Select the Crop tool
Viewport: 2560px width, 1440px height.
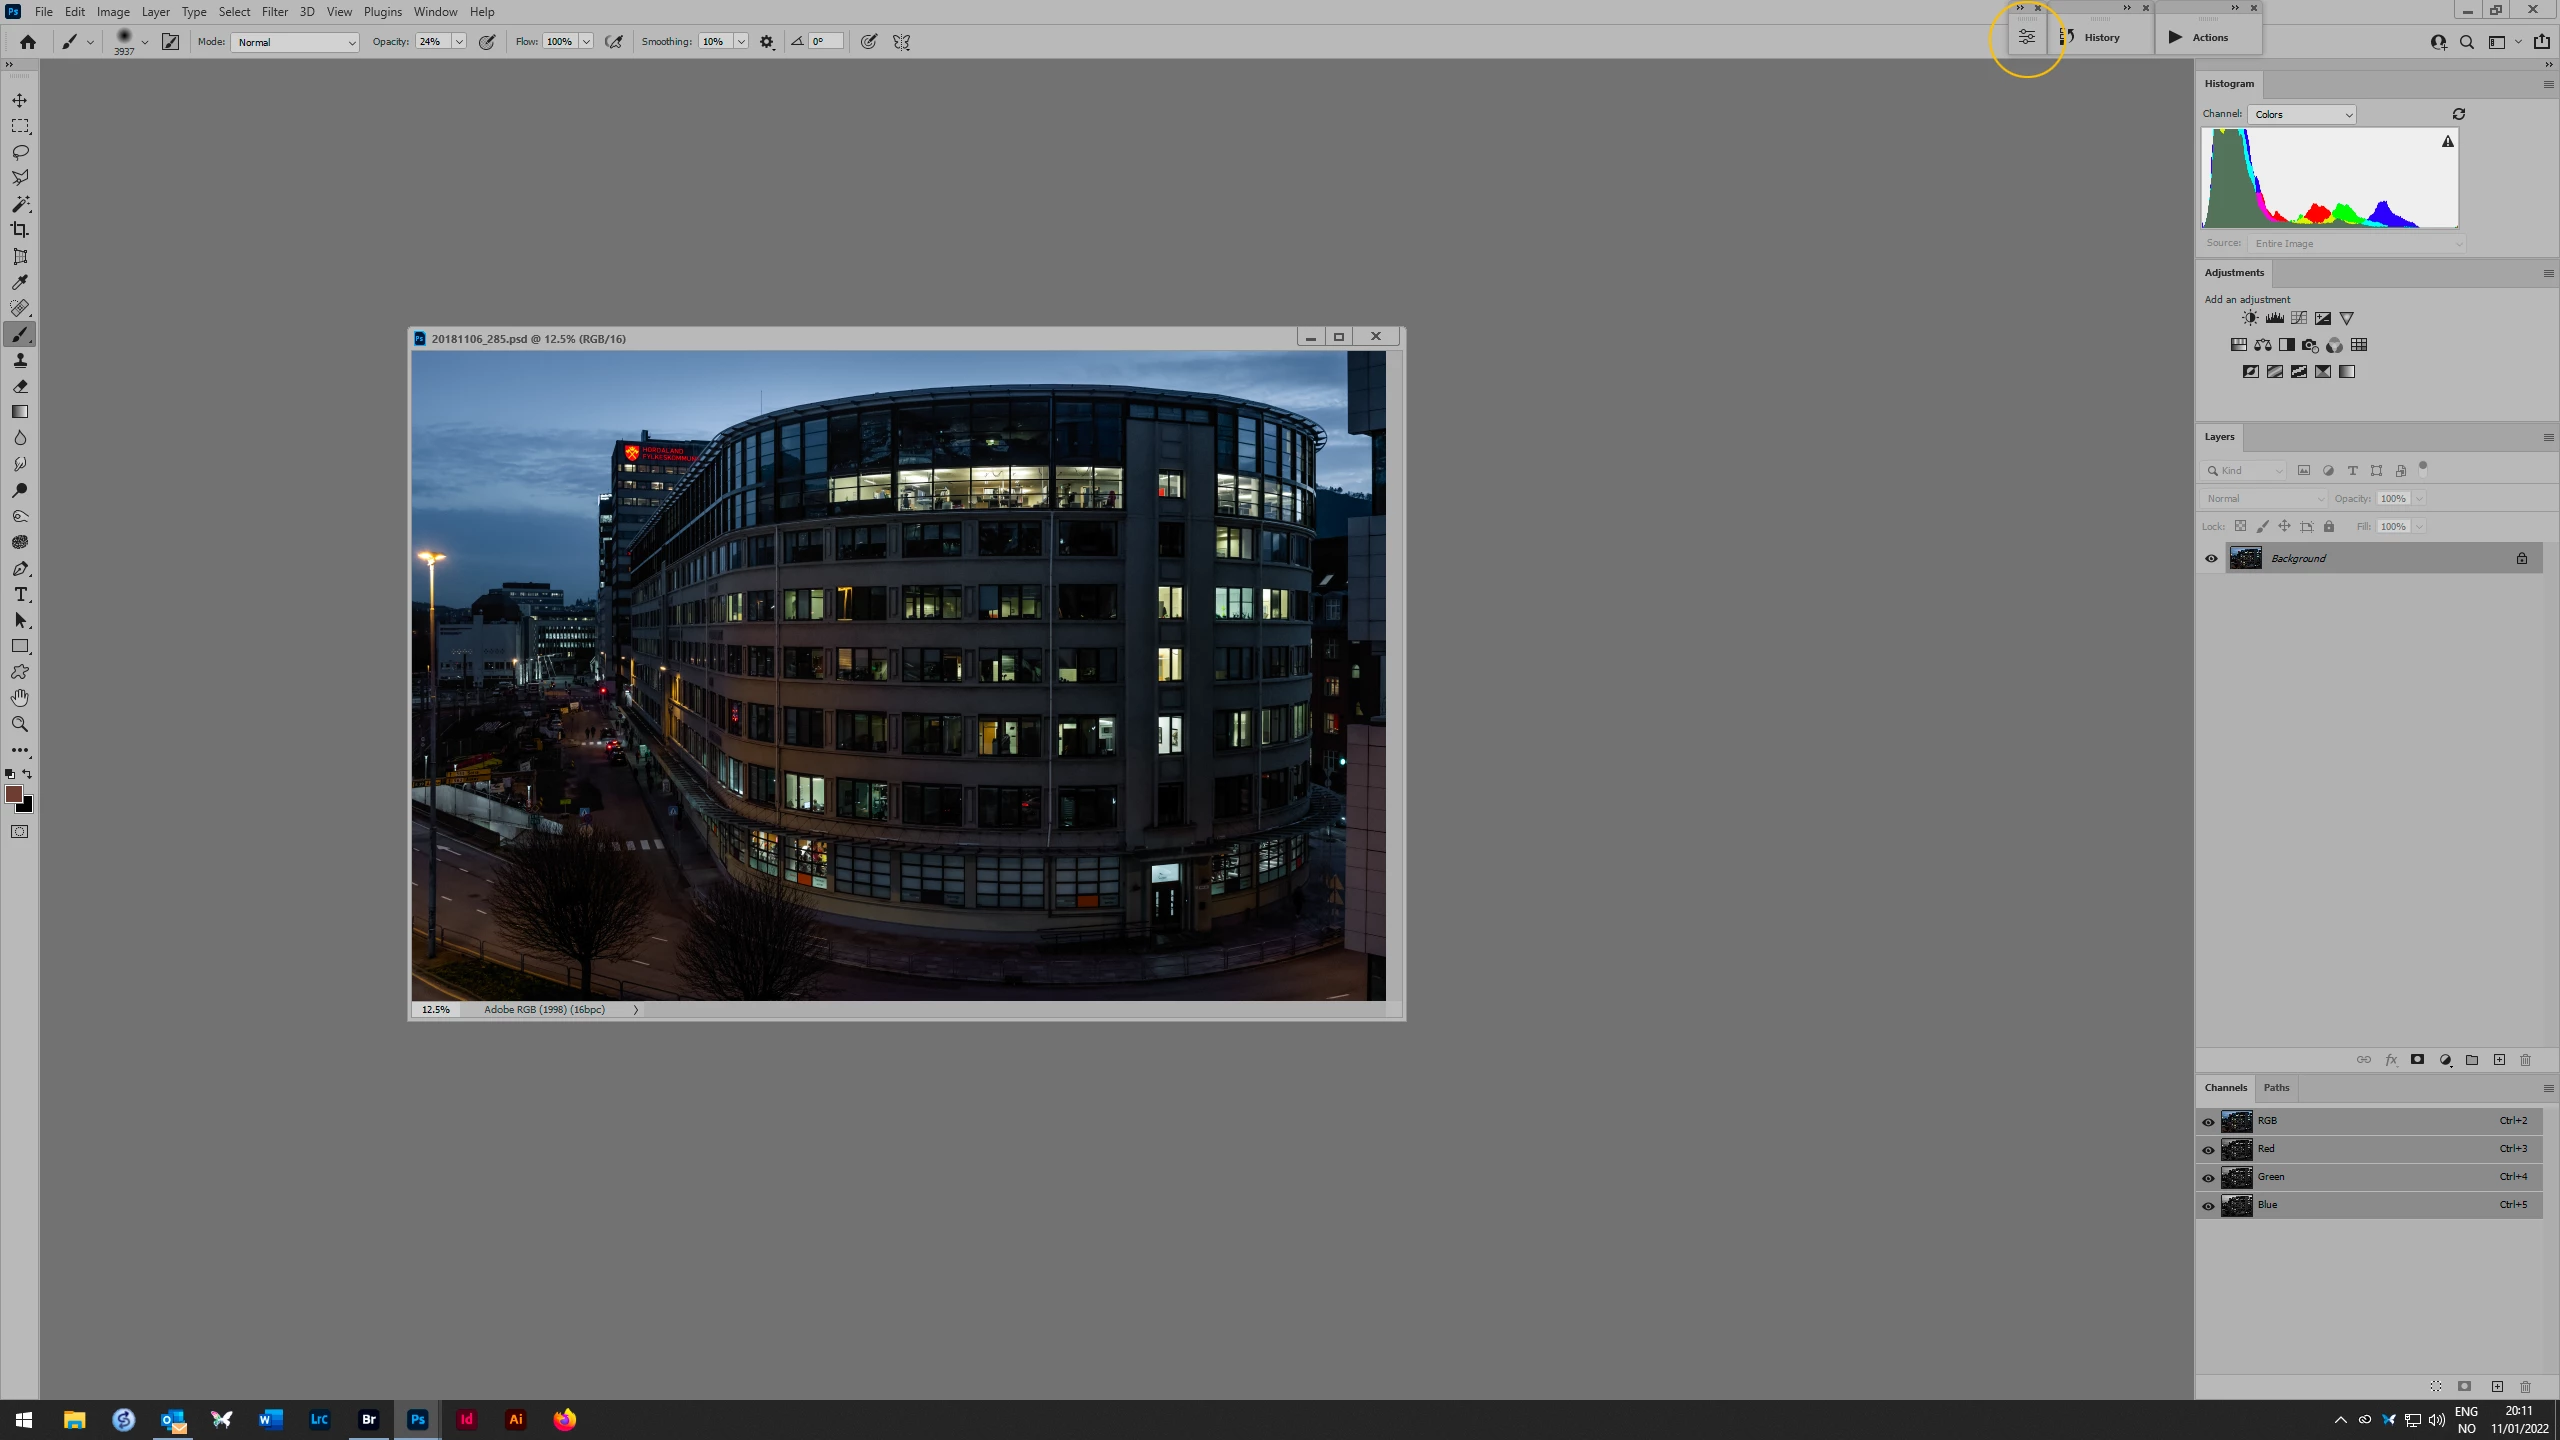pyautogui.click(x=20, y=230)
